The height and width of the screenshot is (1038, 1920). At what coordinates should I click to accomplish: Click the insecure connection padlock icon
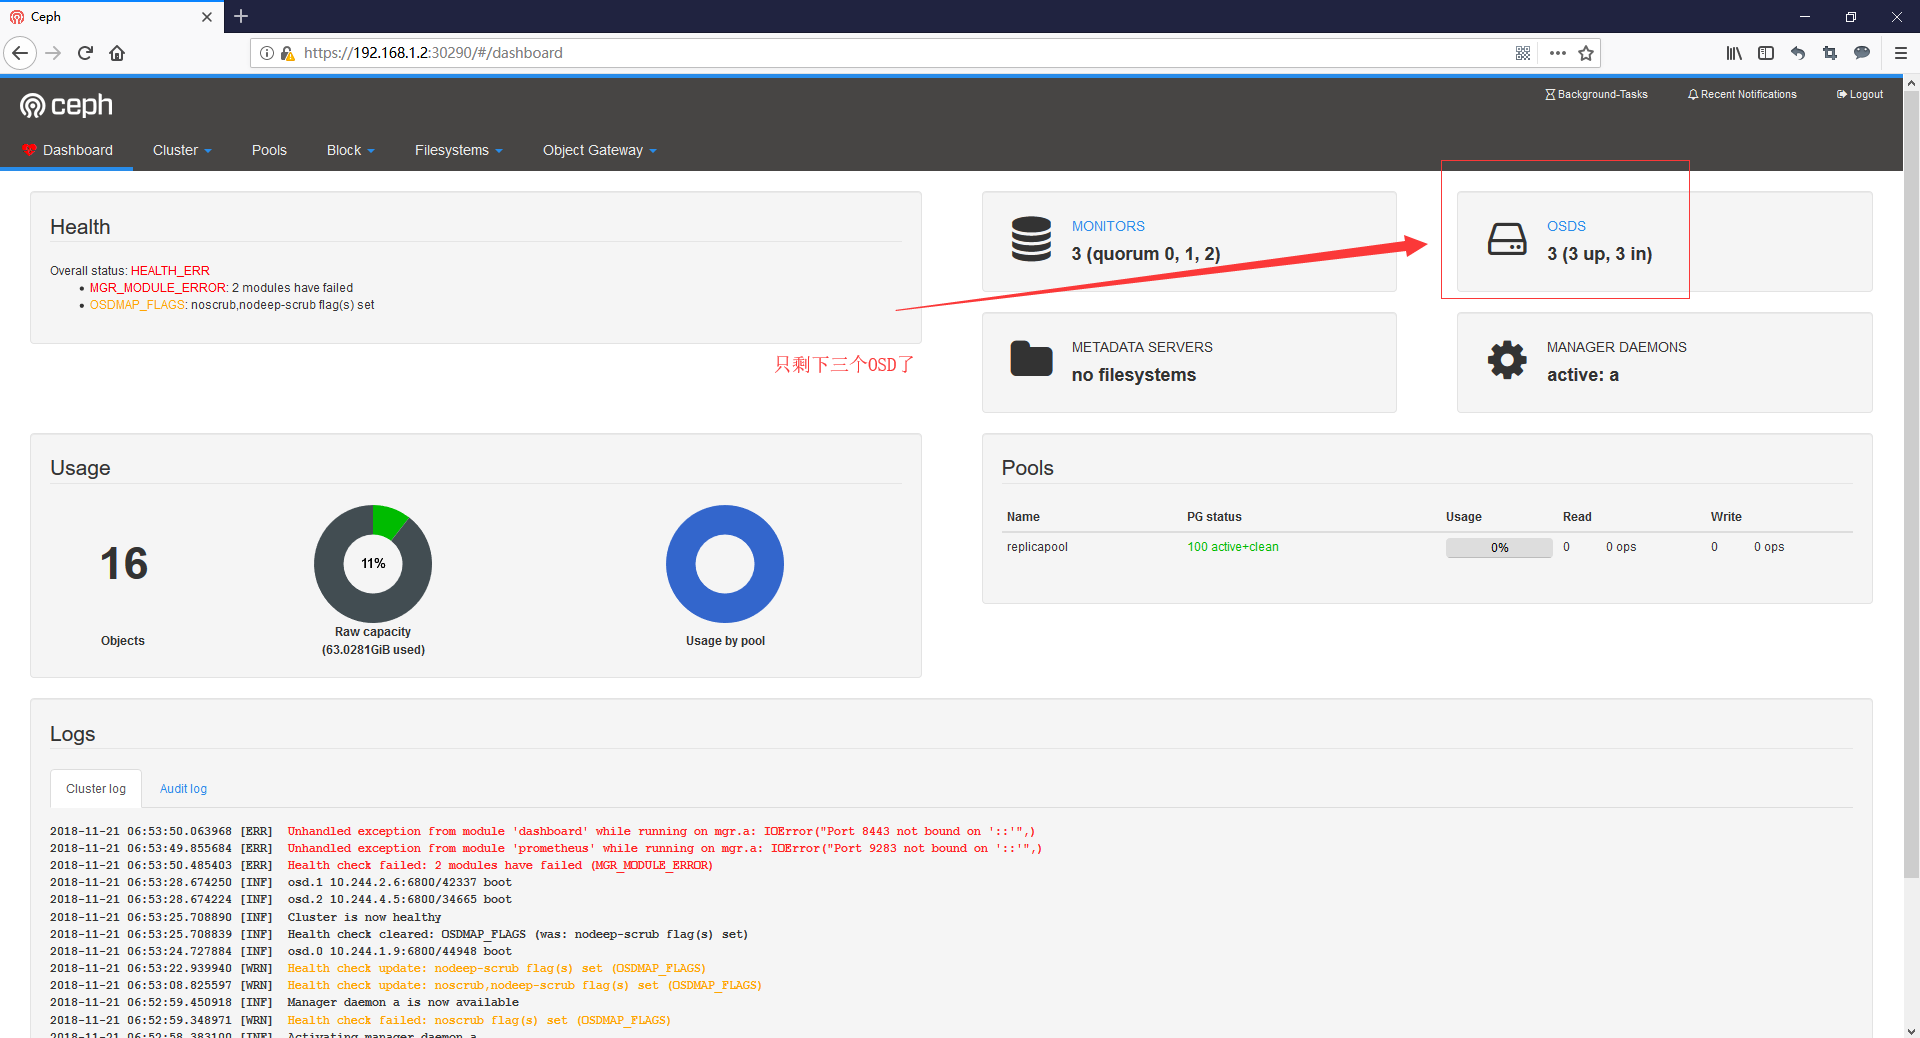click(287, 53)
